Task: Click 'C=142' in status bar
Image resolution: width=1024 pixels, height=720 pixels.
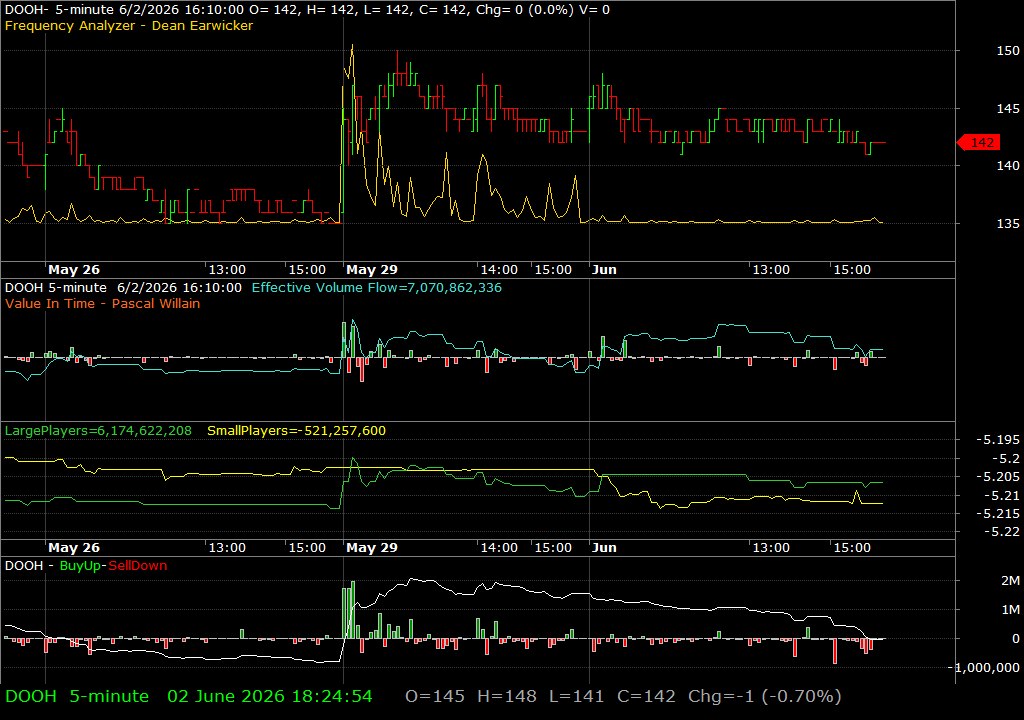Action: [x=646, y=696]
